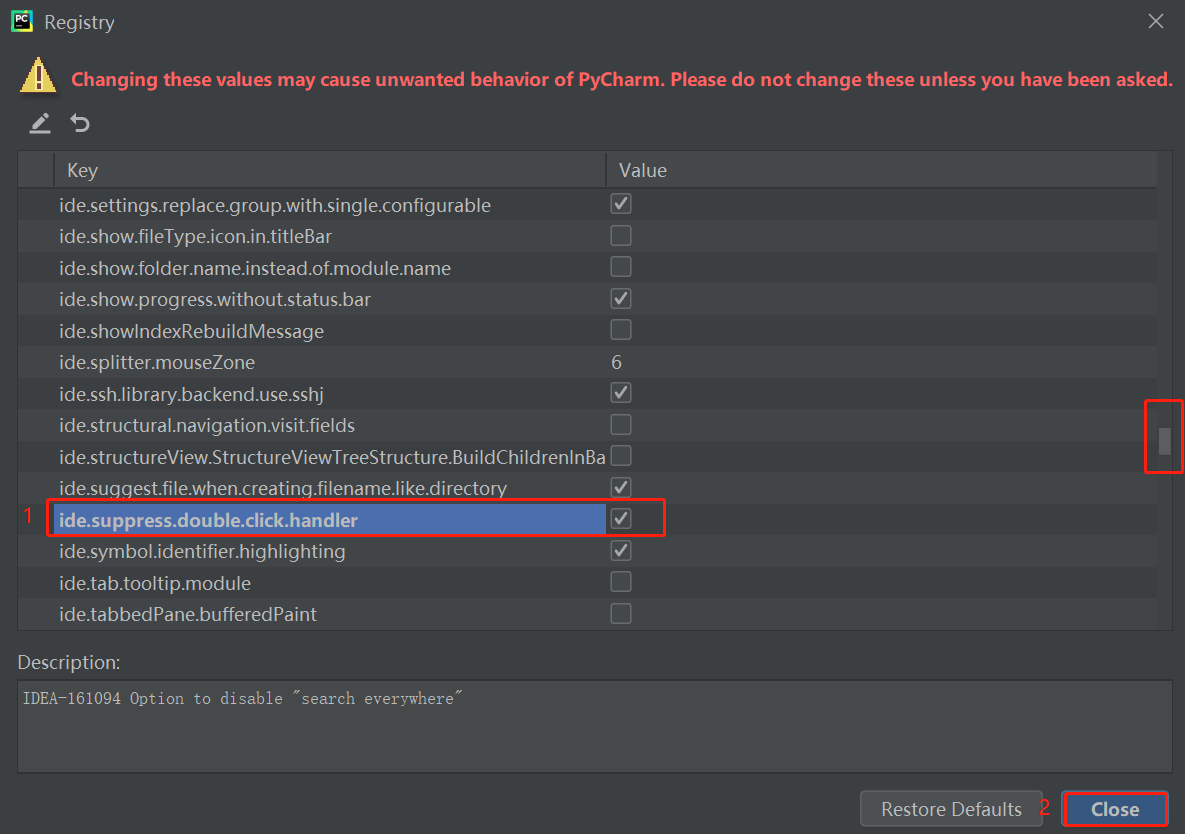Select ide.suggest.file.when.creating.filename.like.directory key
The image size is (1185, 834).
click(283, 489)
